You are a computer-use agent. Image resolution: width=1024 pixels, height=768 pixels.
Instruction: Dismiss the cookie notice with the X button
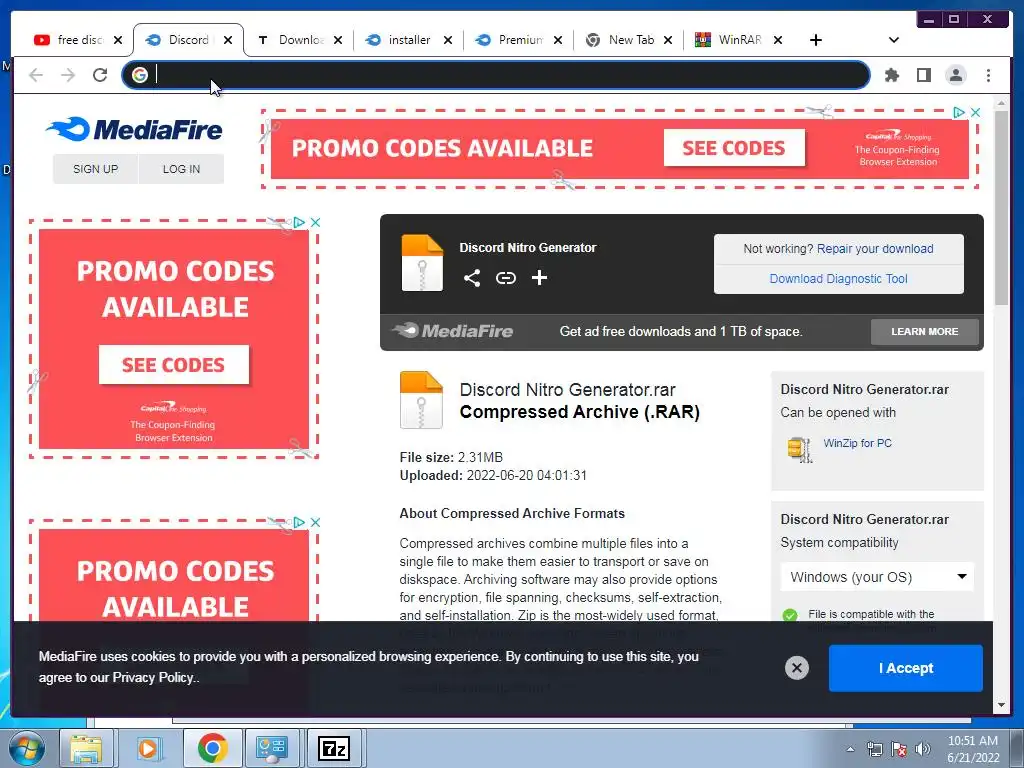pos(797,667)
